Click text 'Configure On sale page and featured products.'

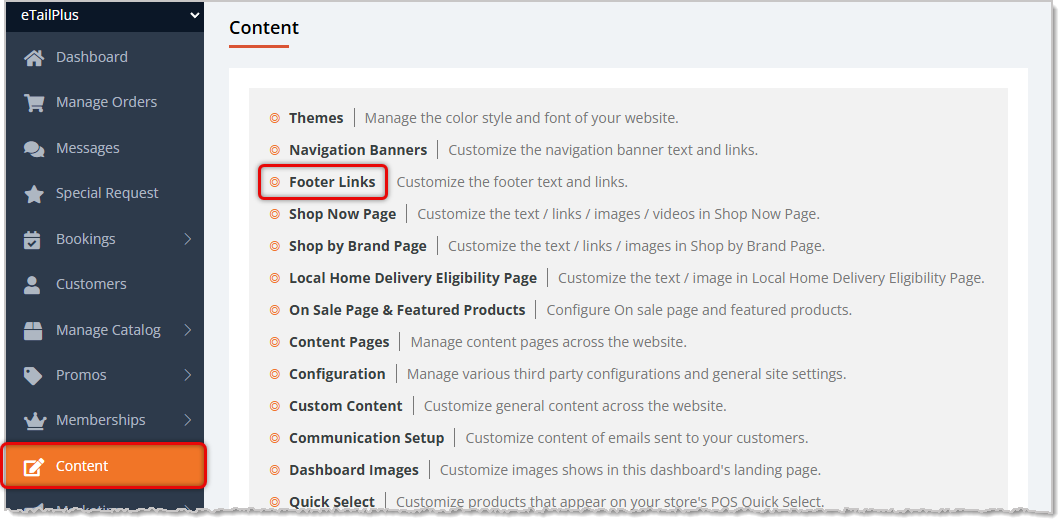pyautogui.click(x=699, y=310)
